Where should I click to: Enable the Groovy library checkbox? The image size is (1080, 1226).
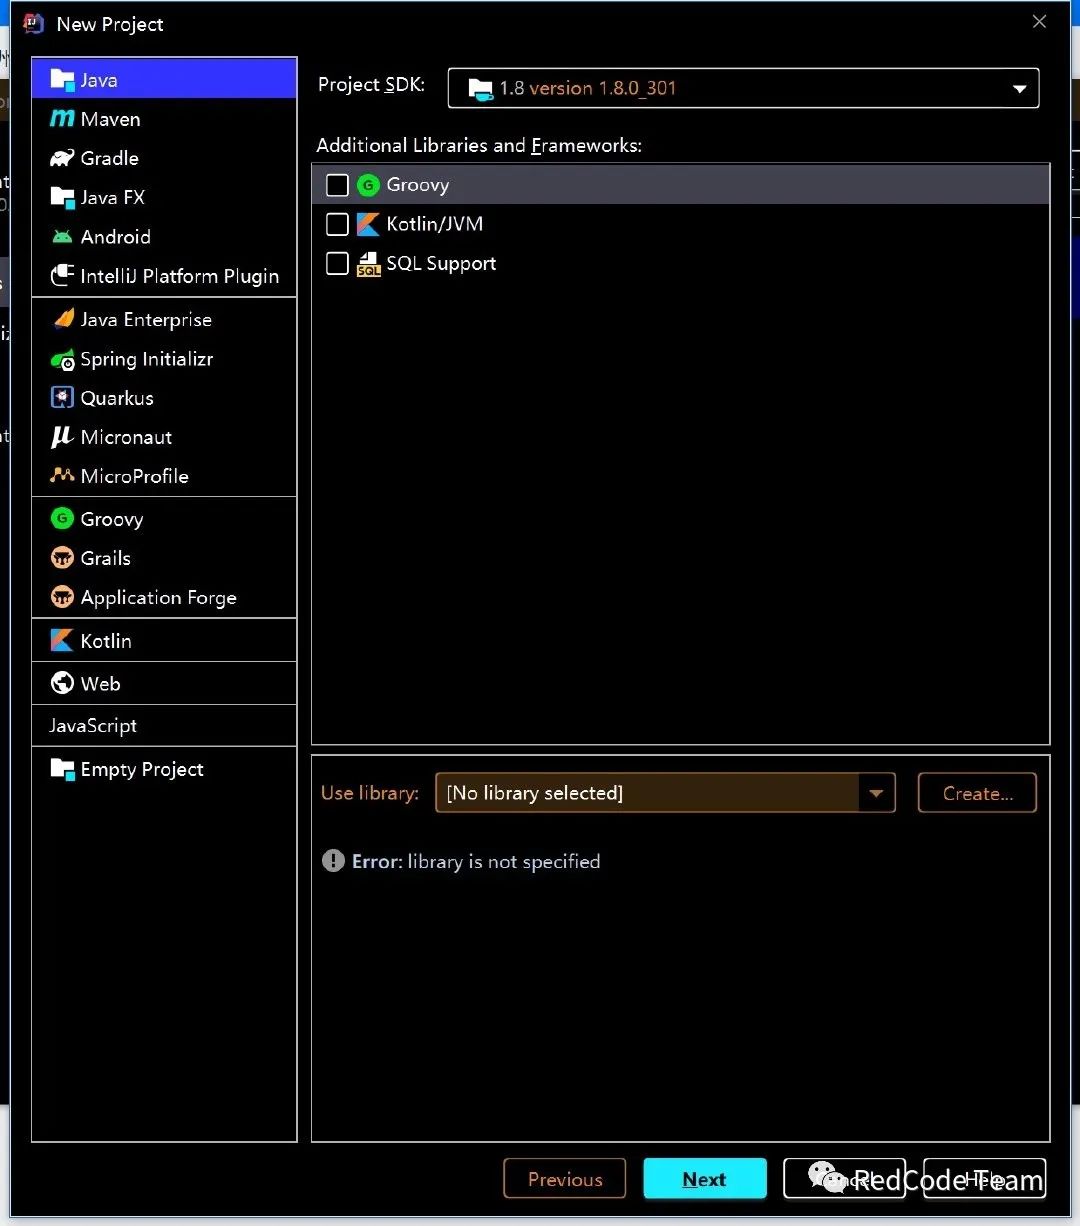point(338,185)
